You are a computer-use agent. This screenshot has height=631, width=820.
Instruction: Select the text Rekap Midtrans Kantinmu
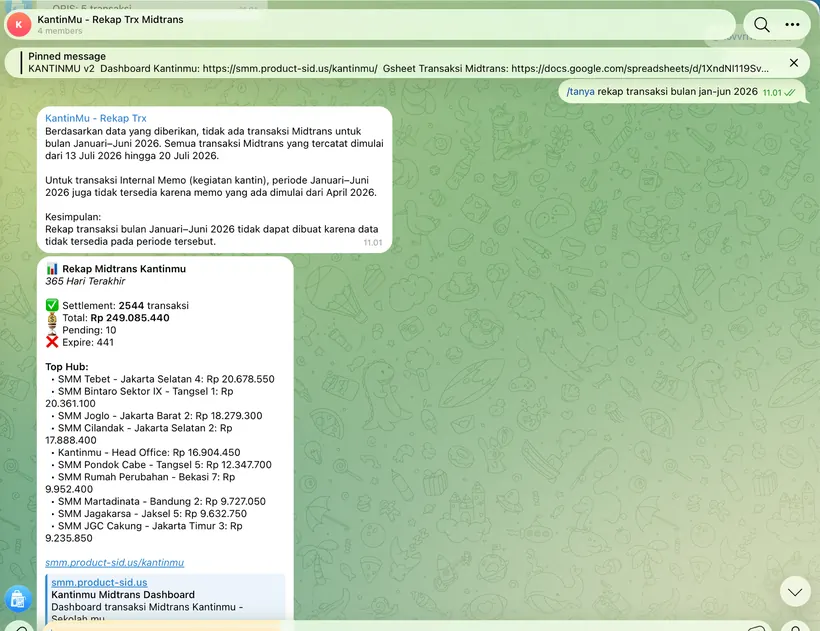124,269
